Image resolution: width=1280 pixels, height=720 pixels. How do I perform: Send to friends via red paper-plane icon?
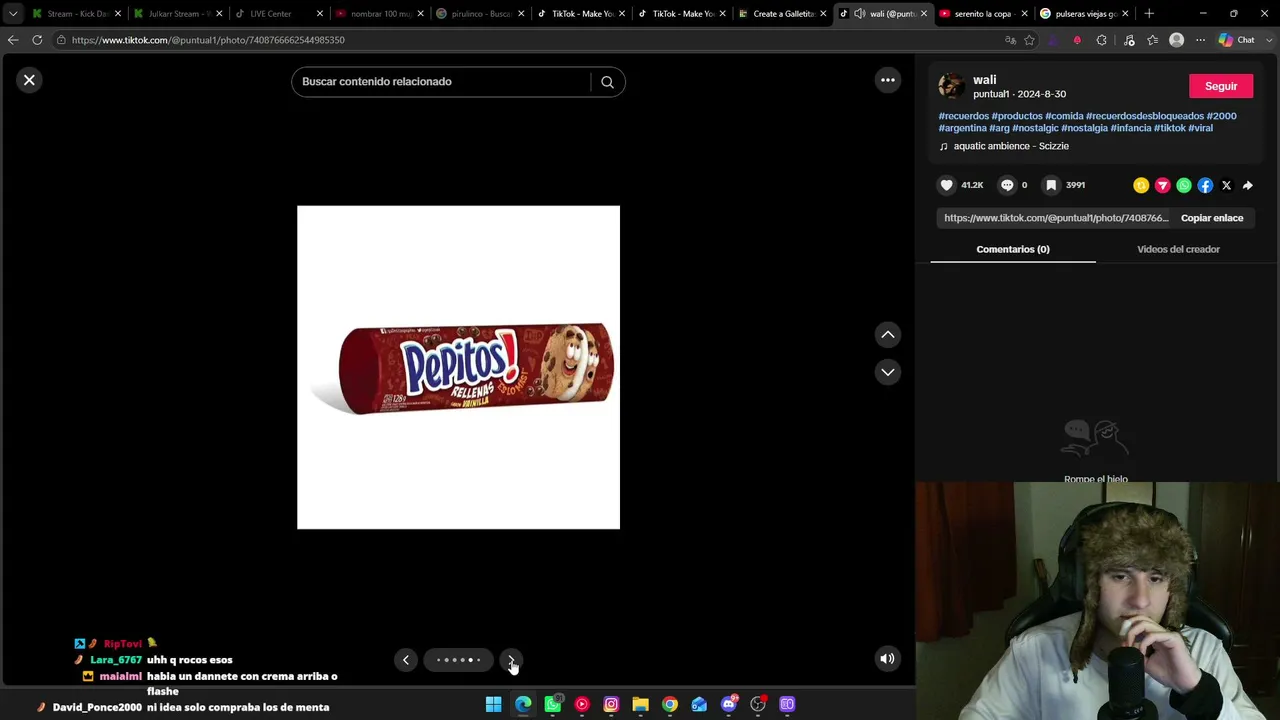click(x=1162, y=185)
